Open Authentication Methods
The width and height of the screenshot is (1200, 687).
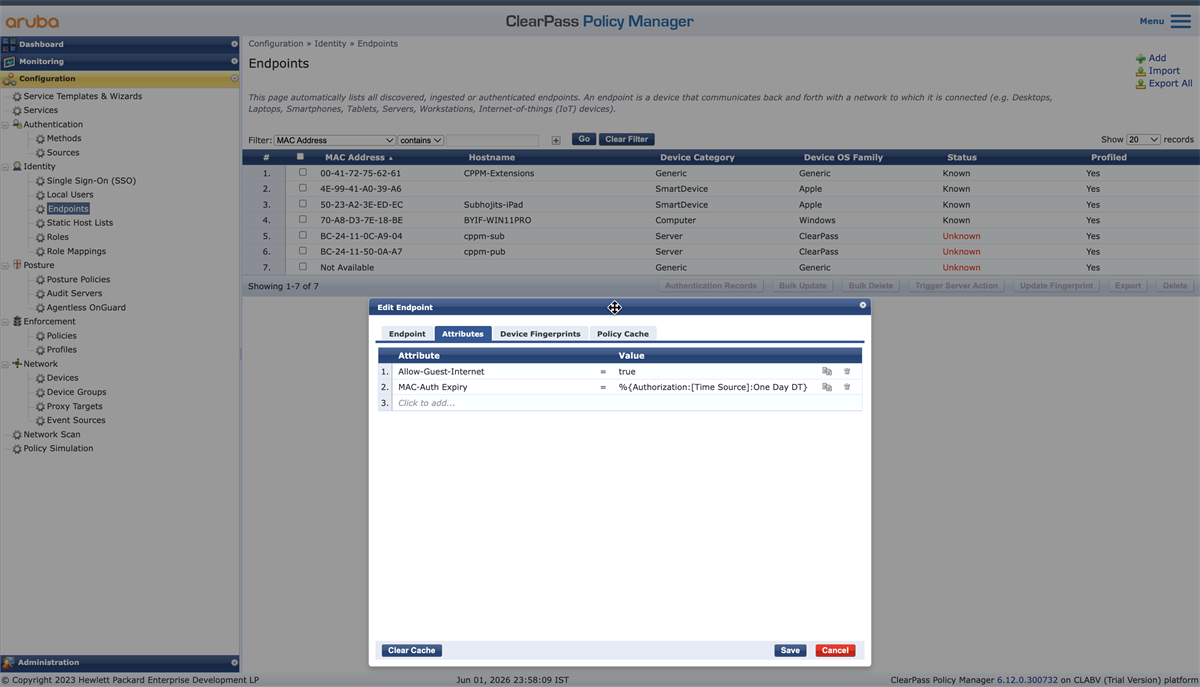click(x=64, y=138)
